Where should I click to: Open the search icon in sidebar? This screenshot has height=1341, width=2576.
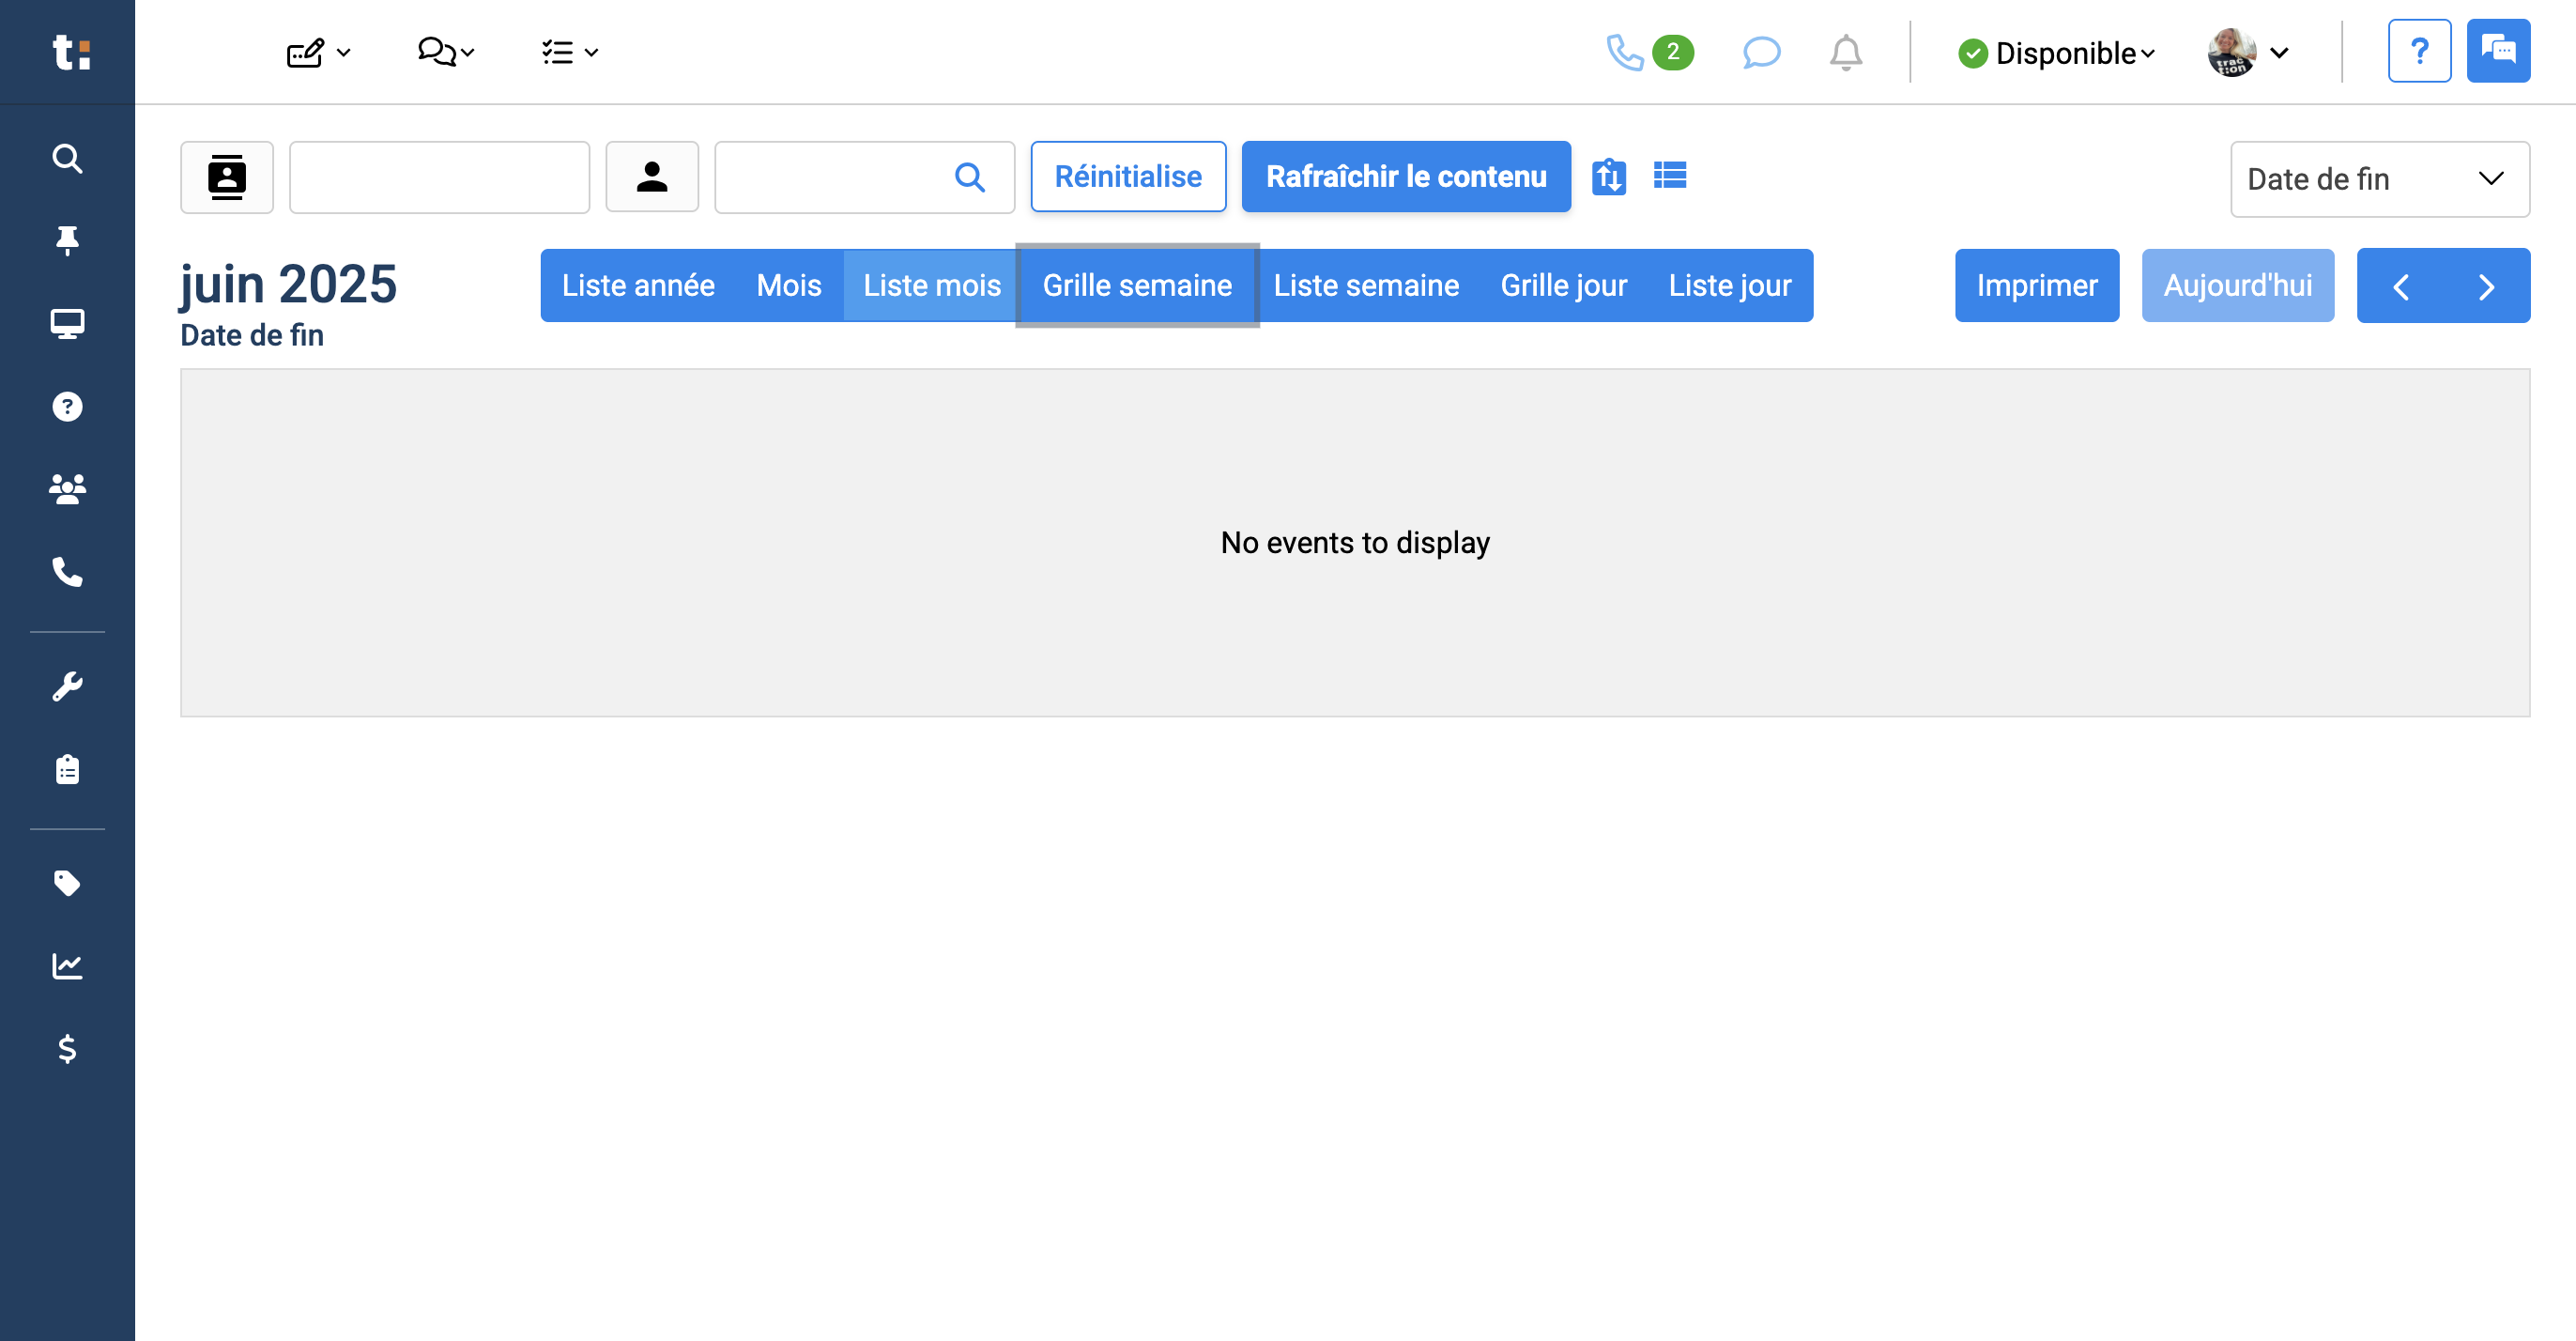pos(67,158)
